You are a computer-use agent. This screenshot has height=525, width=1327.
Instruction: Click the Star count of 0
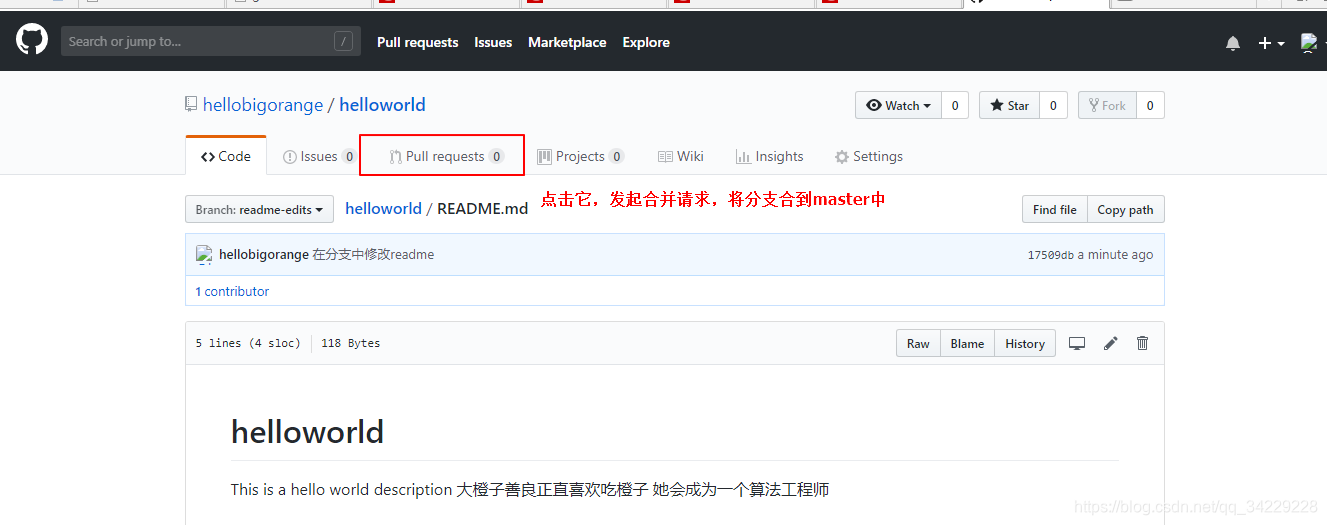[1053, 105]
